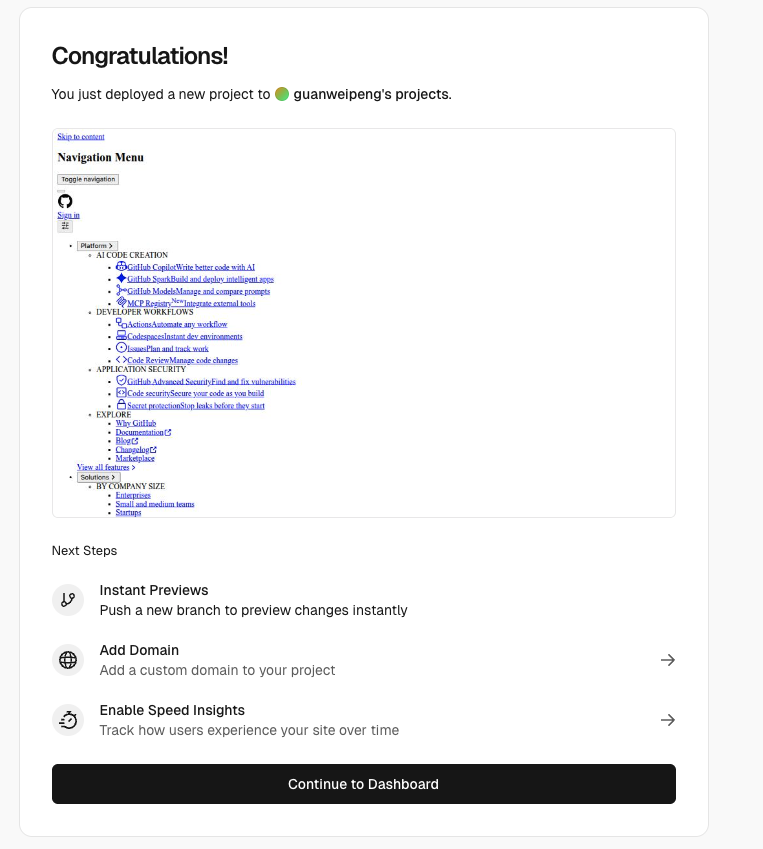Click the Secret protection lock icon
This screenshot has height=849, width=763.
(121, 405)
